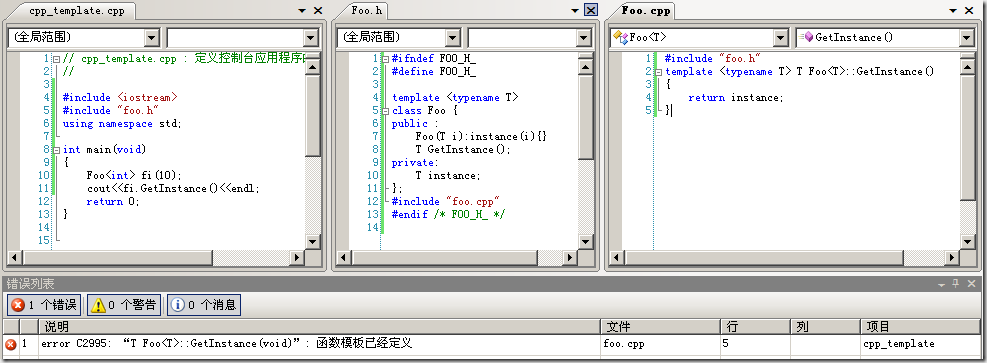Collapse #ifndef region at line 1 in Foo.h

pos(386,59)
